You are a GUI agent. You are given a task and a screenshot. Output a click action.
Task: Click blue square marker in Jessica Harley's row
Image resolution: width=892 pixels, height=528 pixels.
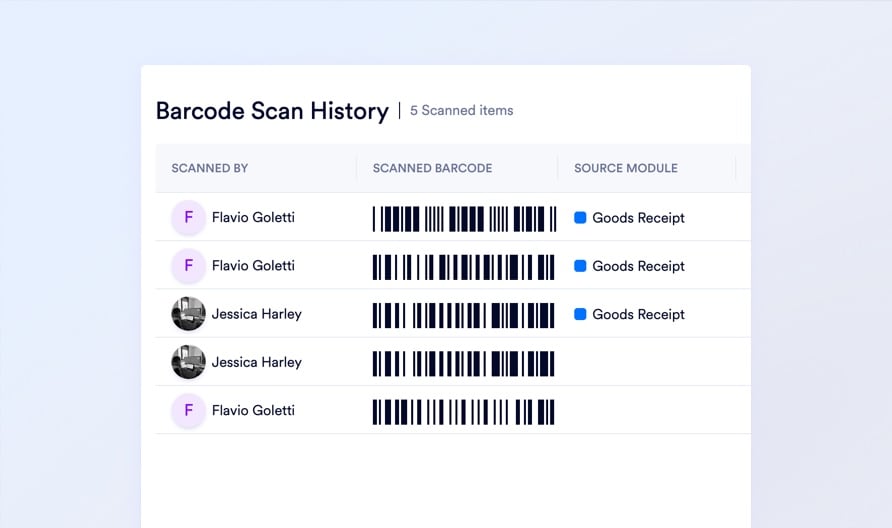coord(580,314)
